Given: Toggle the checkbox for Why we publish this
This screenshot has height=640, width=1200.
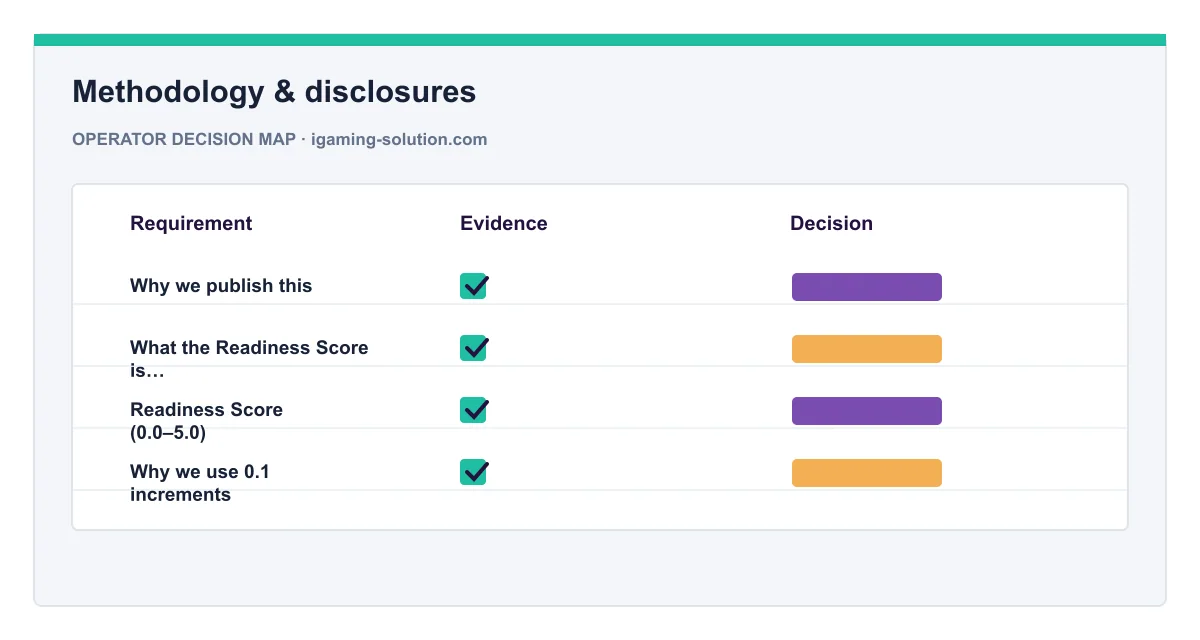Looking at the screenshot, I should 473,286.
